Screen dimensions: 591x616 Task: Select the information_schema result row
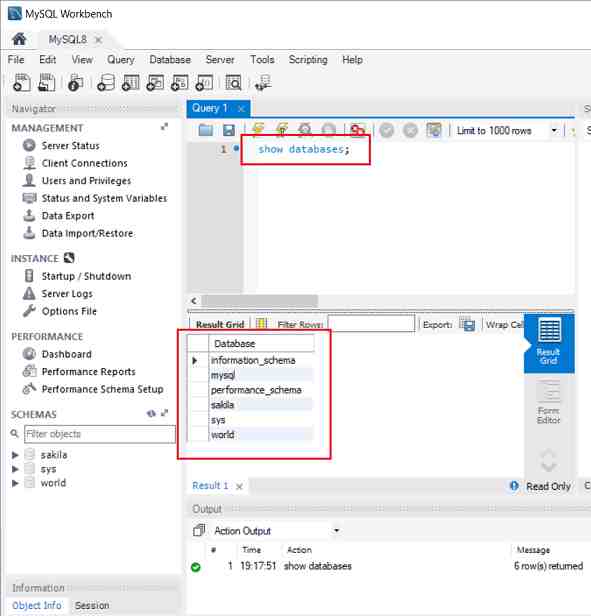(x=253, y=360)
